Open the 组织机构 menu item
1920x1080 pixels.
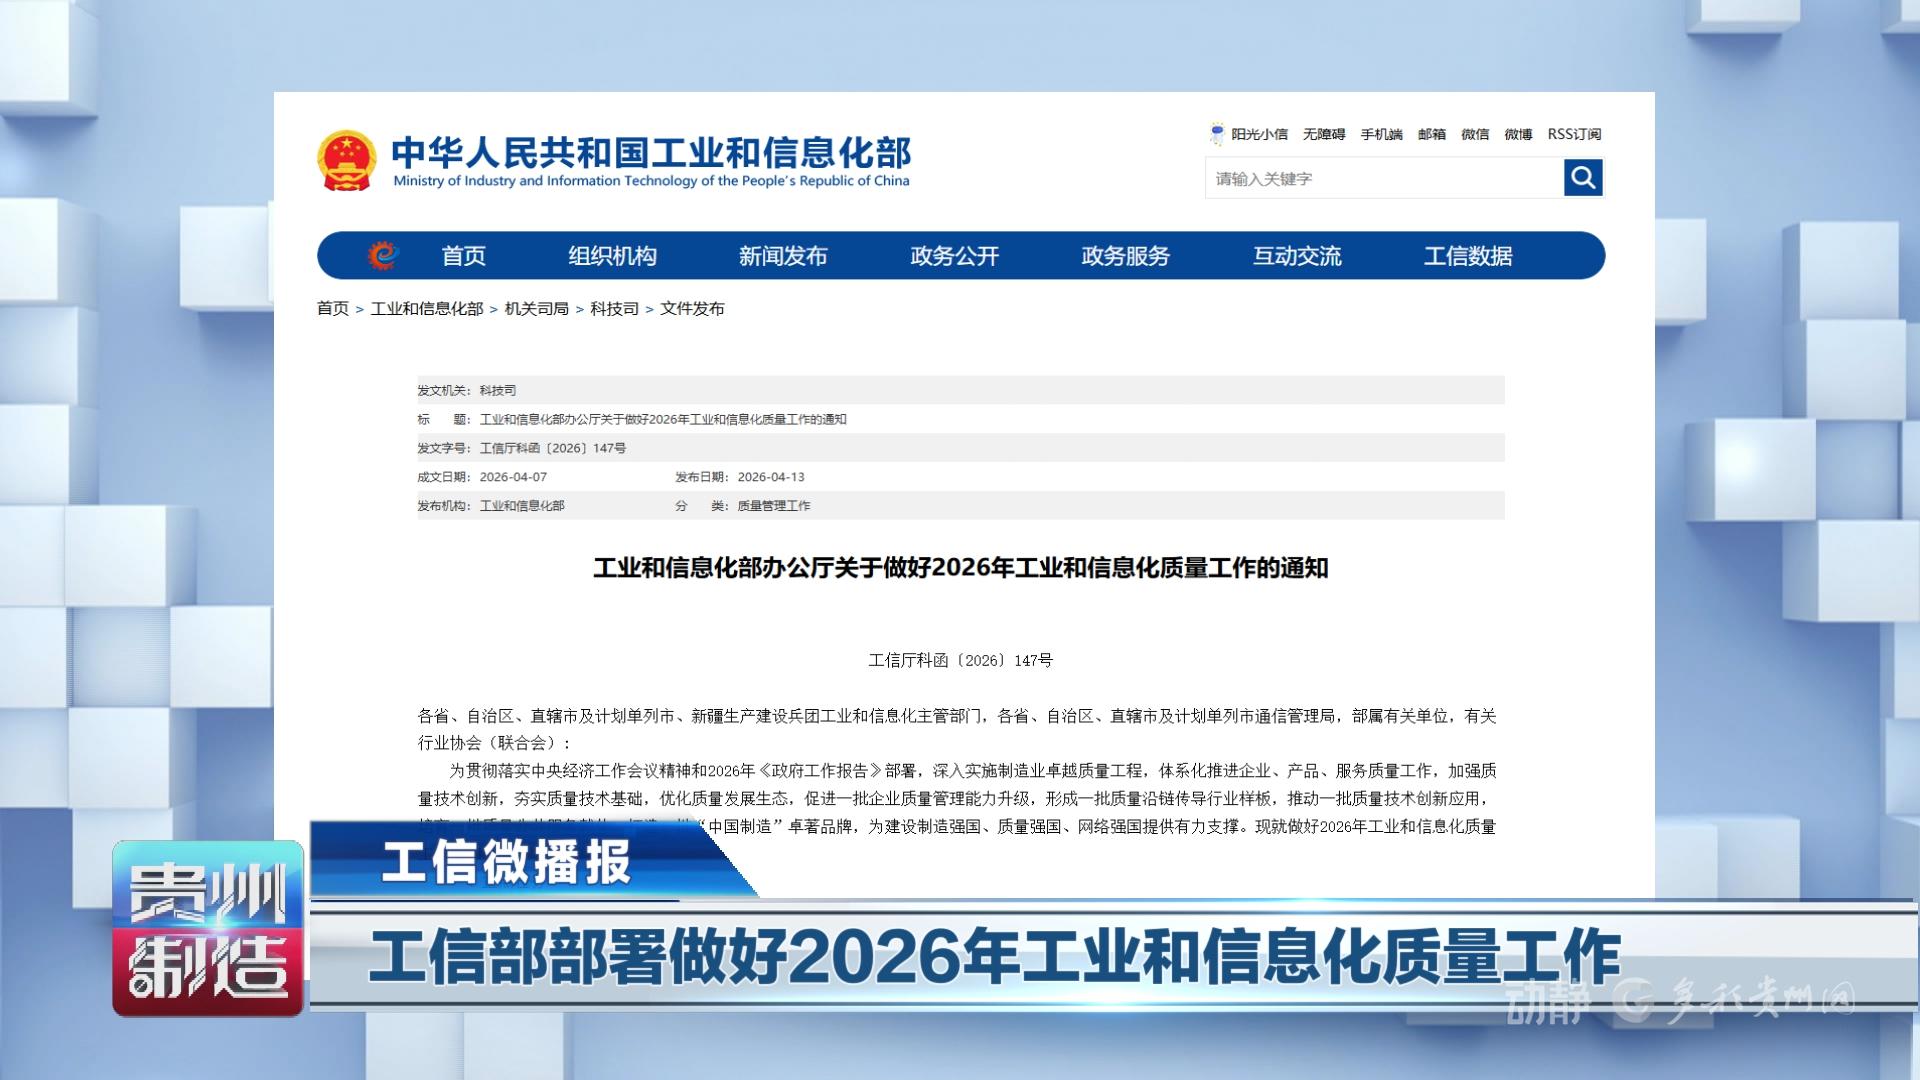(x=612, y=256)
